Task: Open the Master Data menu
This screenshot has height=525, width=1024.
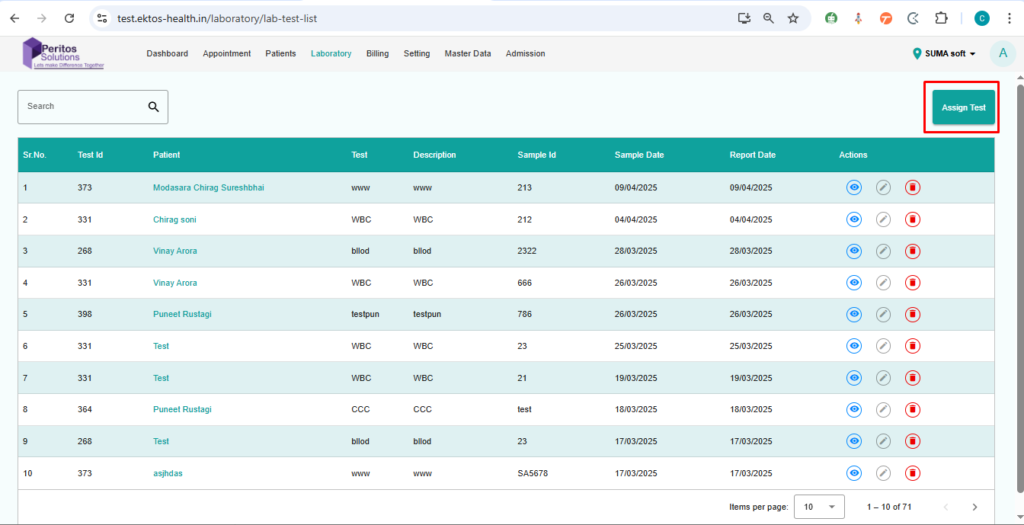Action: click(x=467, y=54)
